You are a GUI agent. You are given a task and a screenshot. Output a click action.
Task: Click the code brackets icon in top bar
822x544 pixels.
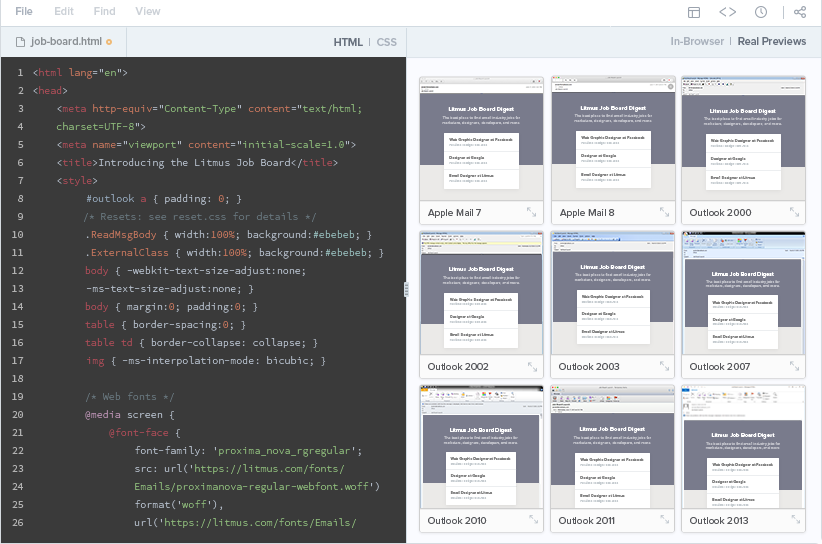(728, 12)
